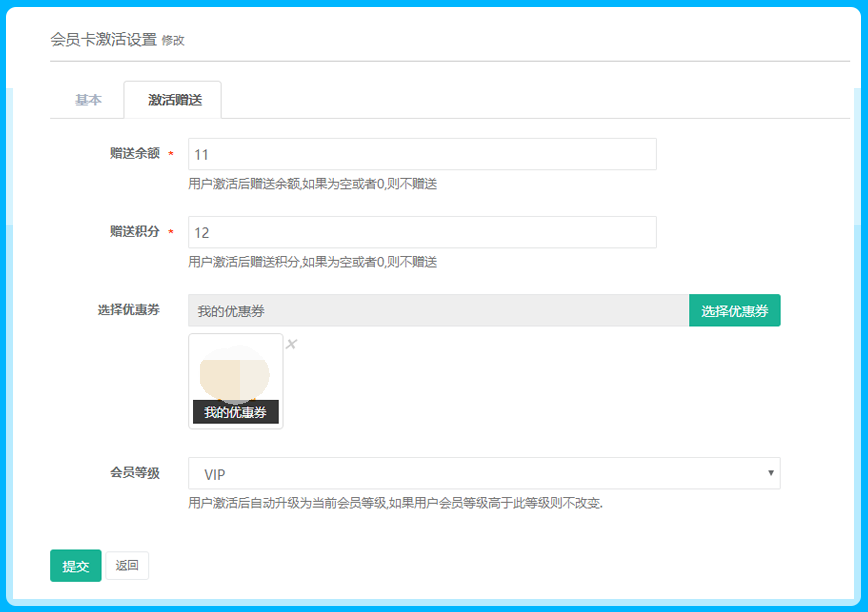This screenshot has width=868, height=612.
Task: Click the 选择优惠券 green button
Action: coord(735,310)
